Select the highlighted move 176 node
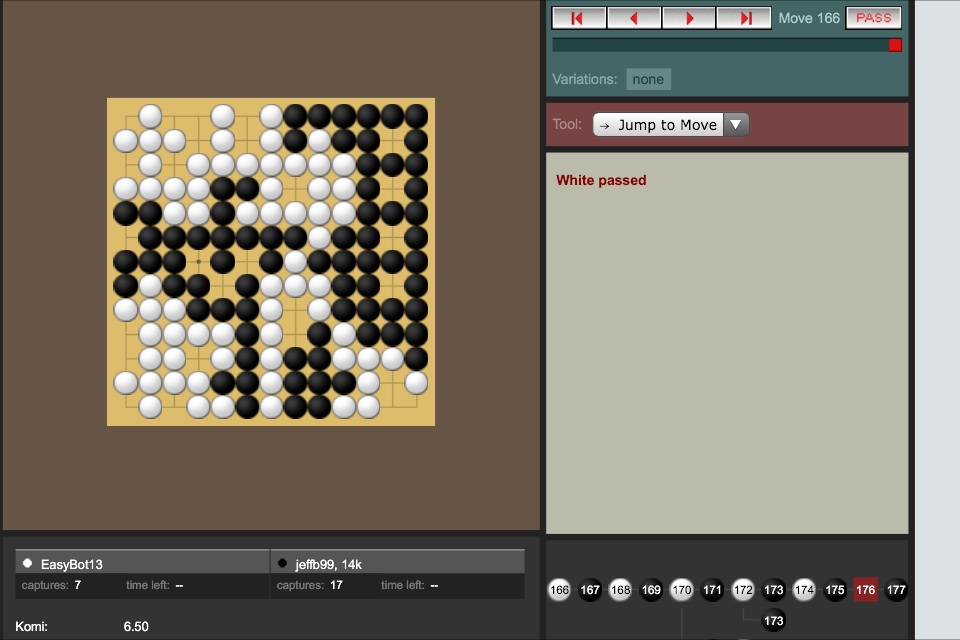The image size is (960, 640). tap(866, 590)
